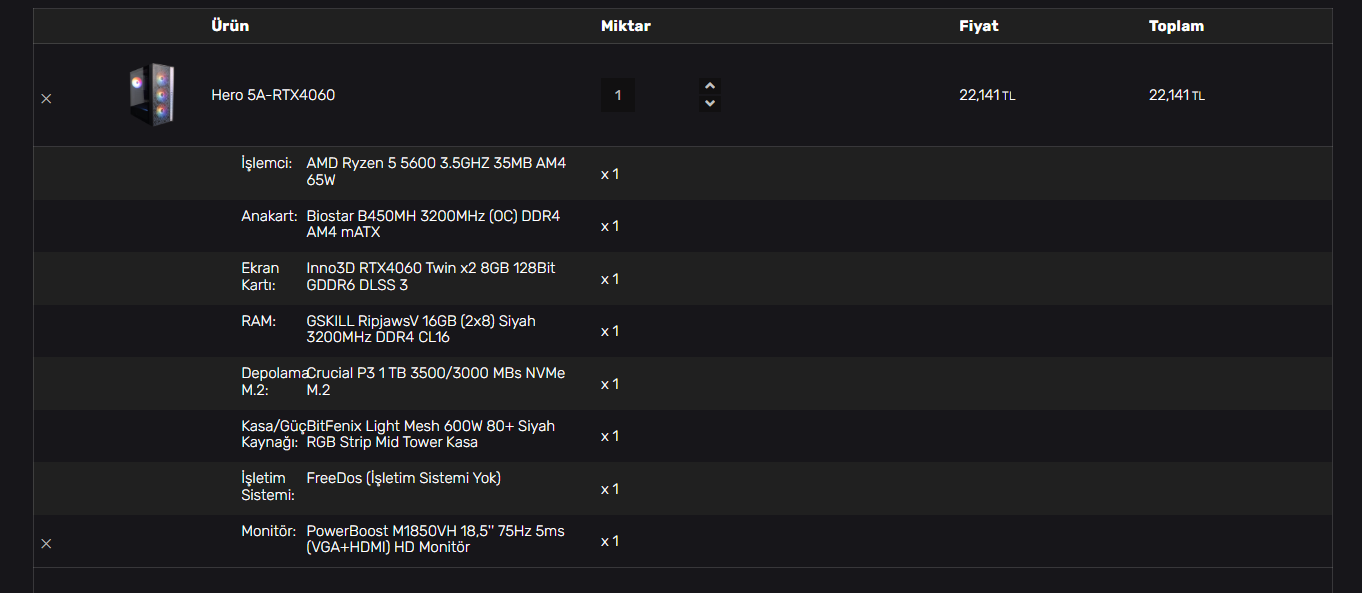
Task: Select the unit price under Fiyat
Action: click(x=986, y=95)
